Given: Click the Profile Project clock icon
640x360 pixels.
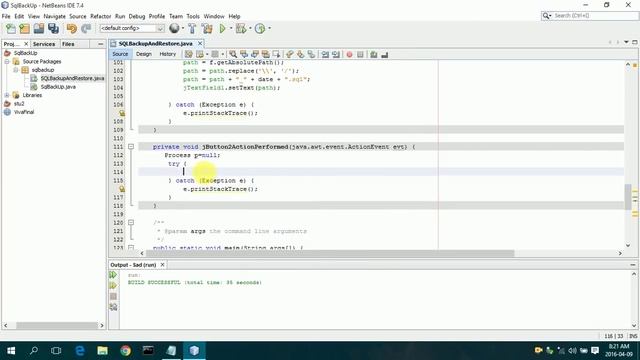Looking at the screenshot, I should pyautogui.click(x=260, y=28).
